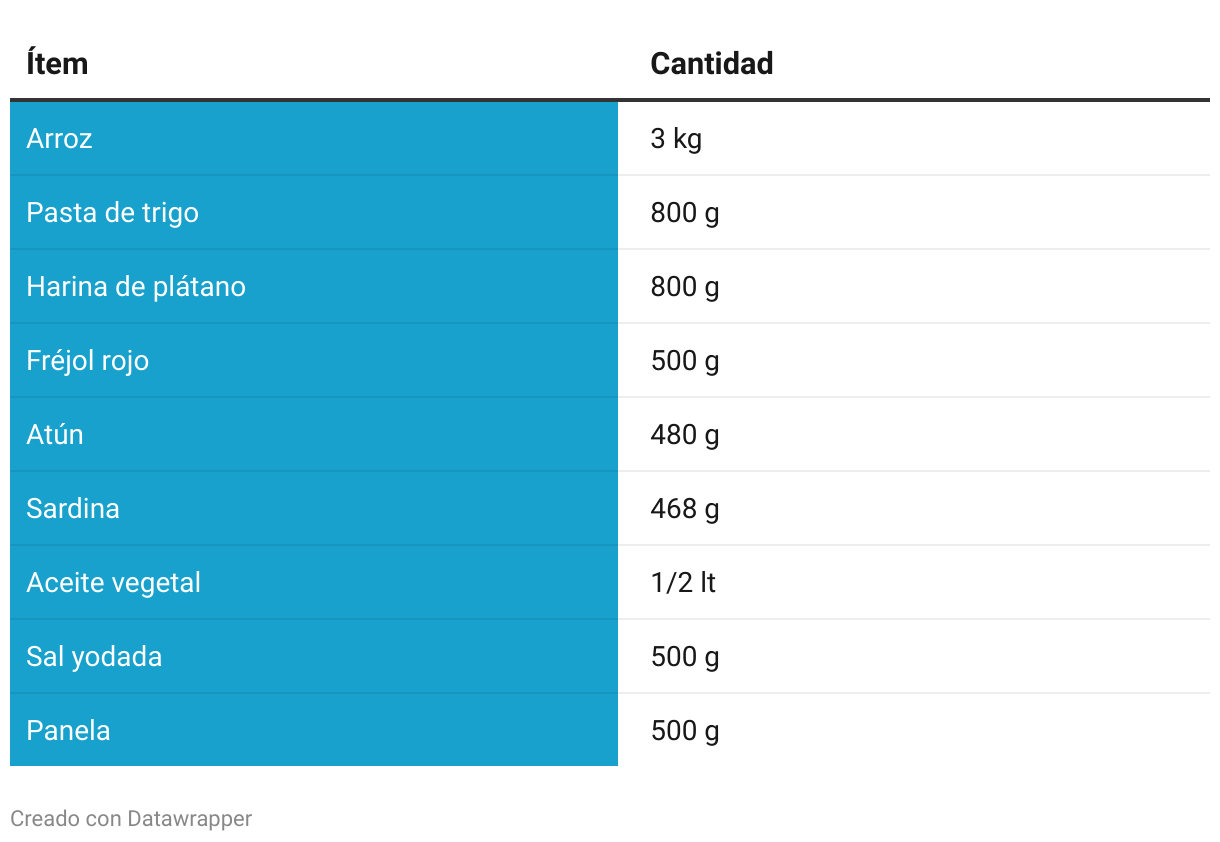Image resolution: width=1220 pixels, height=842 pixels.
Task: Select the Aceite vegetal cell
Action: pos(314,582)
